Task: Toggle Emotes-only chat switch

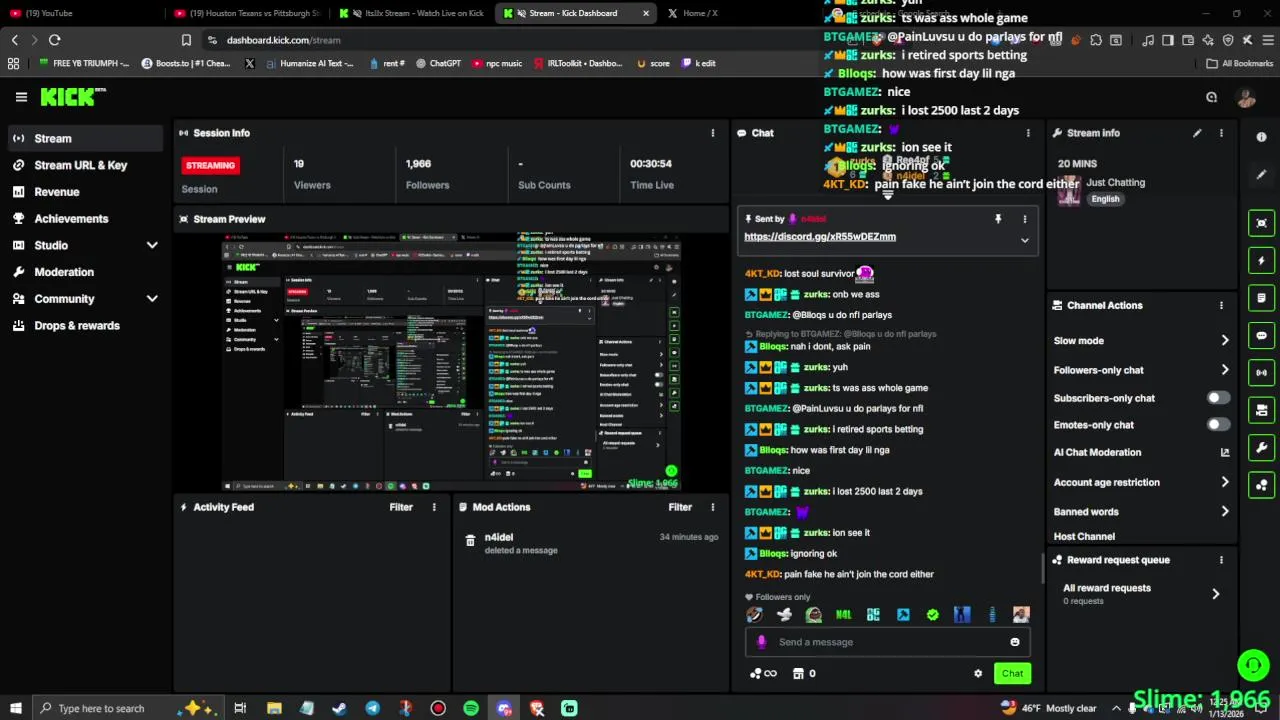Action: (x=1218, y=425)
